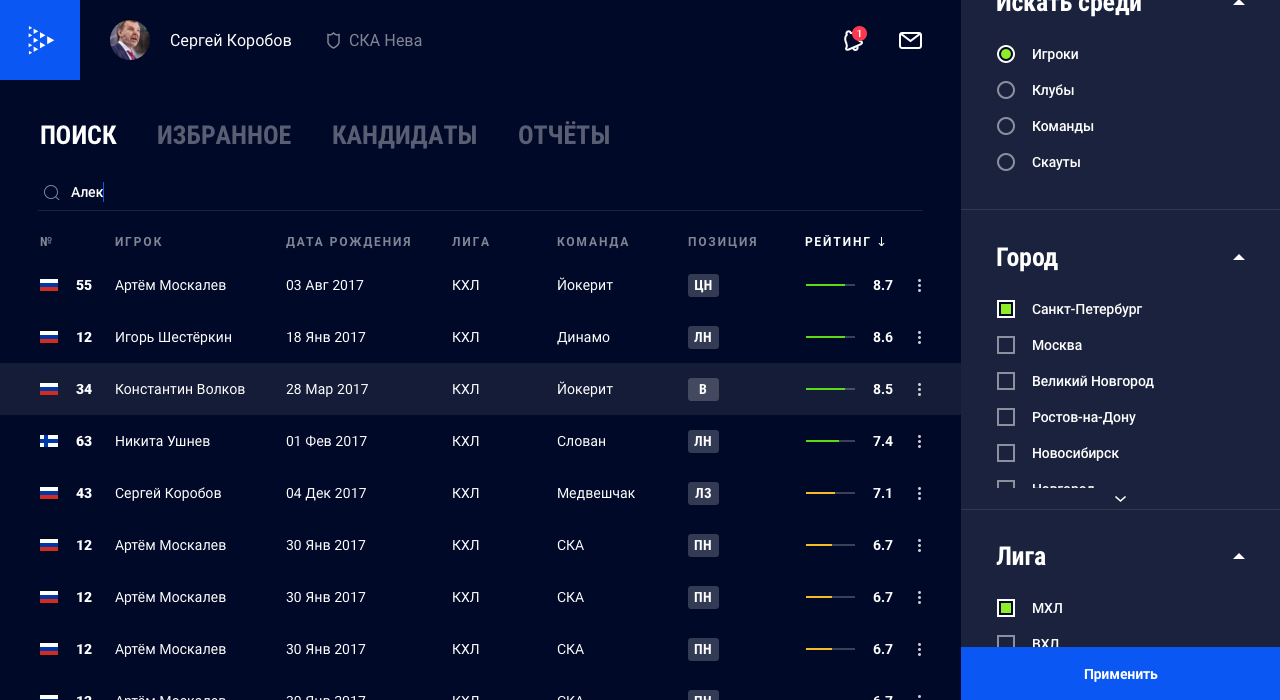The height and width of the screenshot is (700, 1280).
Task: Open more options for Сергей Коробов row
Action: [x=919, y=493]
